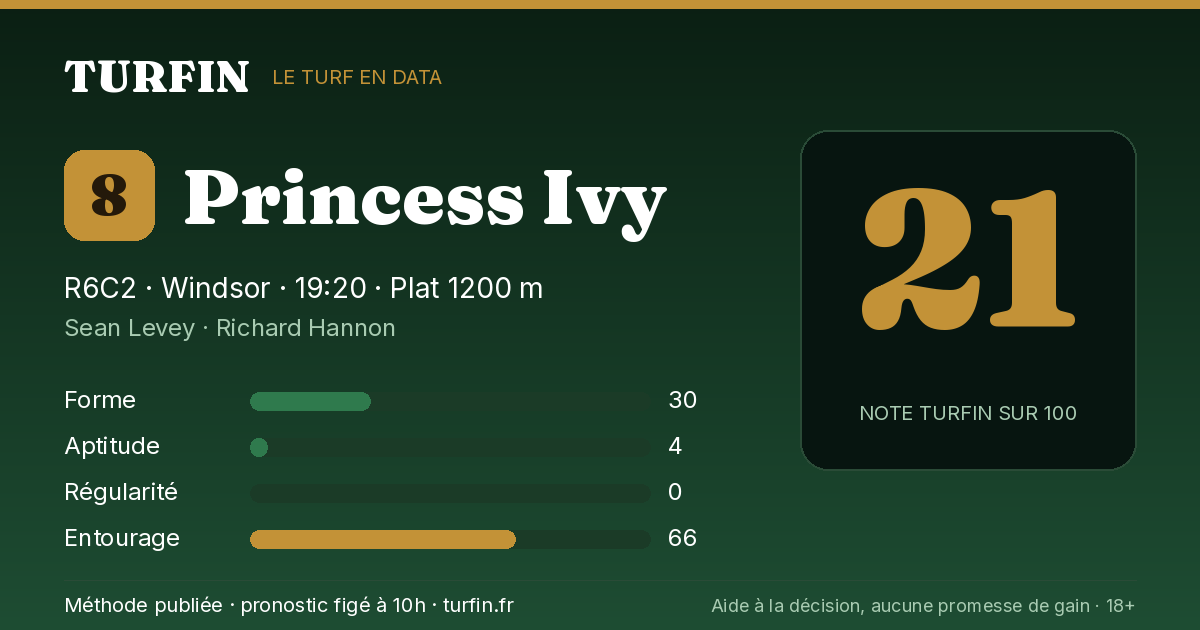Click the number 8 gold badge

[x=109, y=195]
